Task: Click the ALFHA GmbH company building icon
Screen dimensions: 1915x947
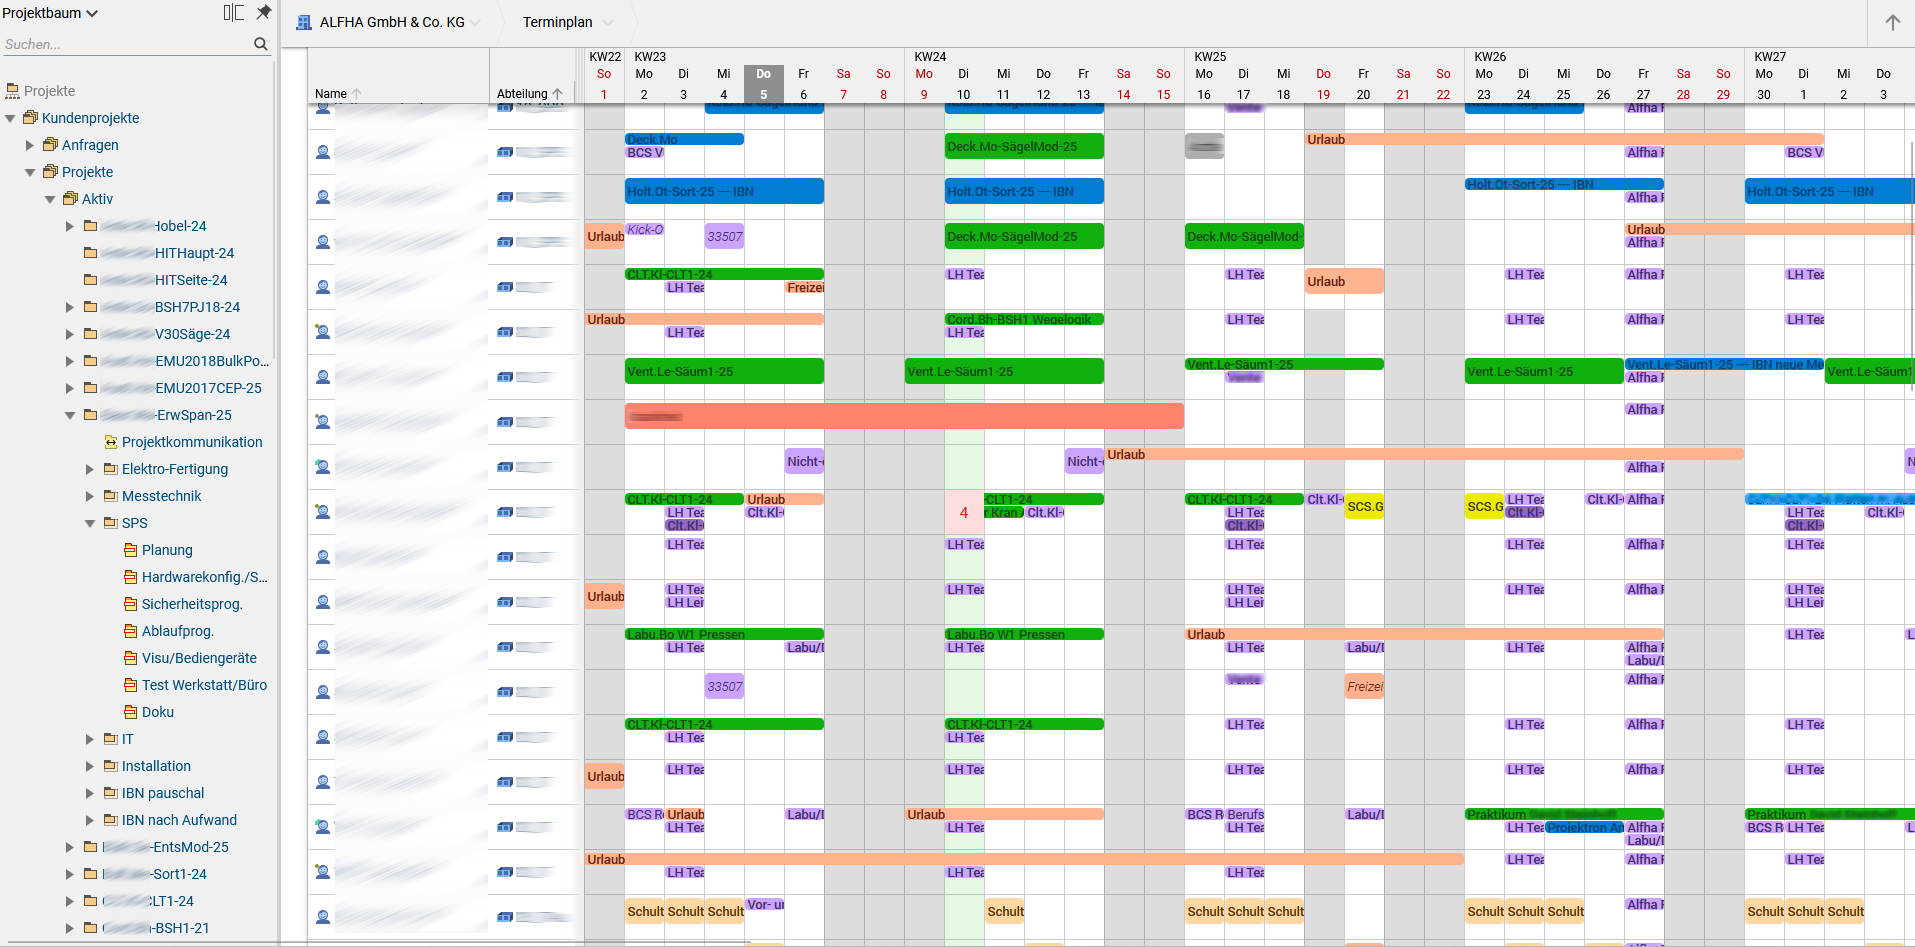Action: coord(304,22)
